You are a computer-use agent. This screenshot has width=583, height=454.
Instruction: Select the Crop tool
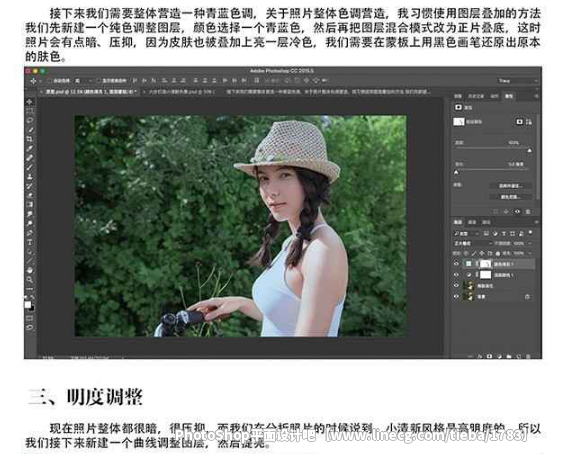click(x=30, y=139)
